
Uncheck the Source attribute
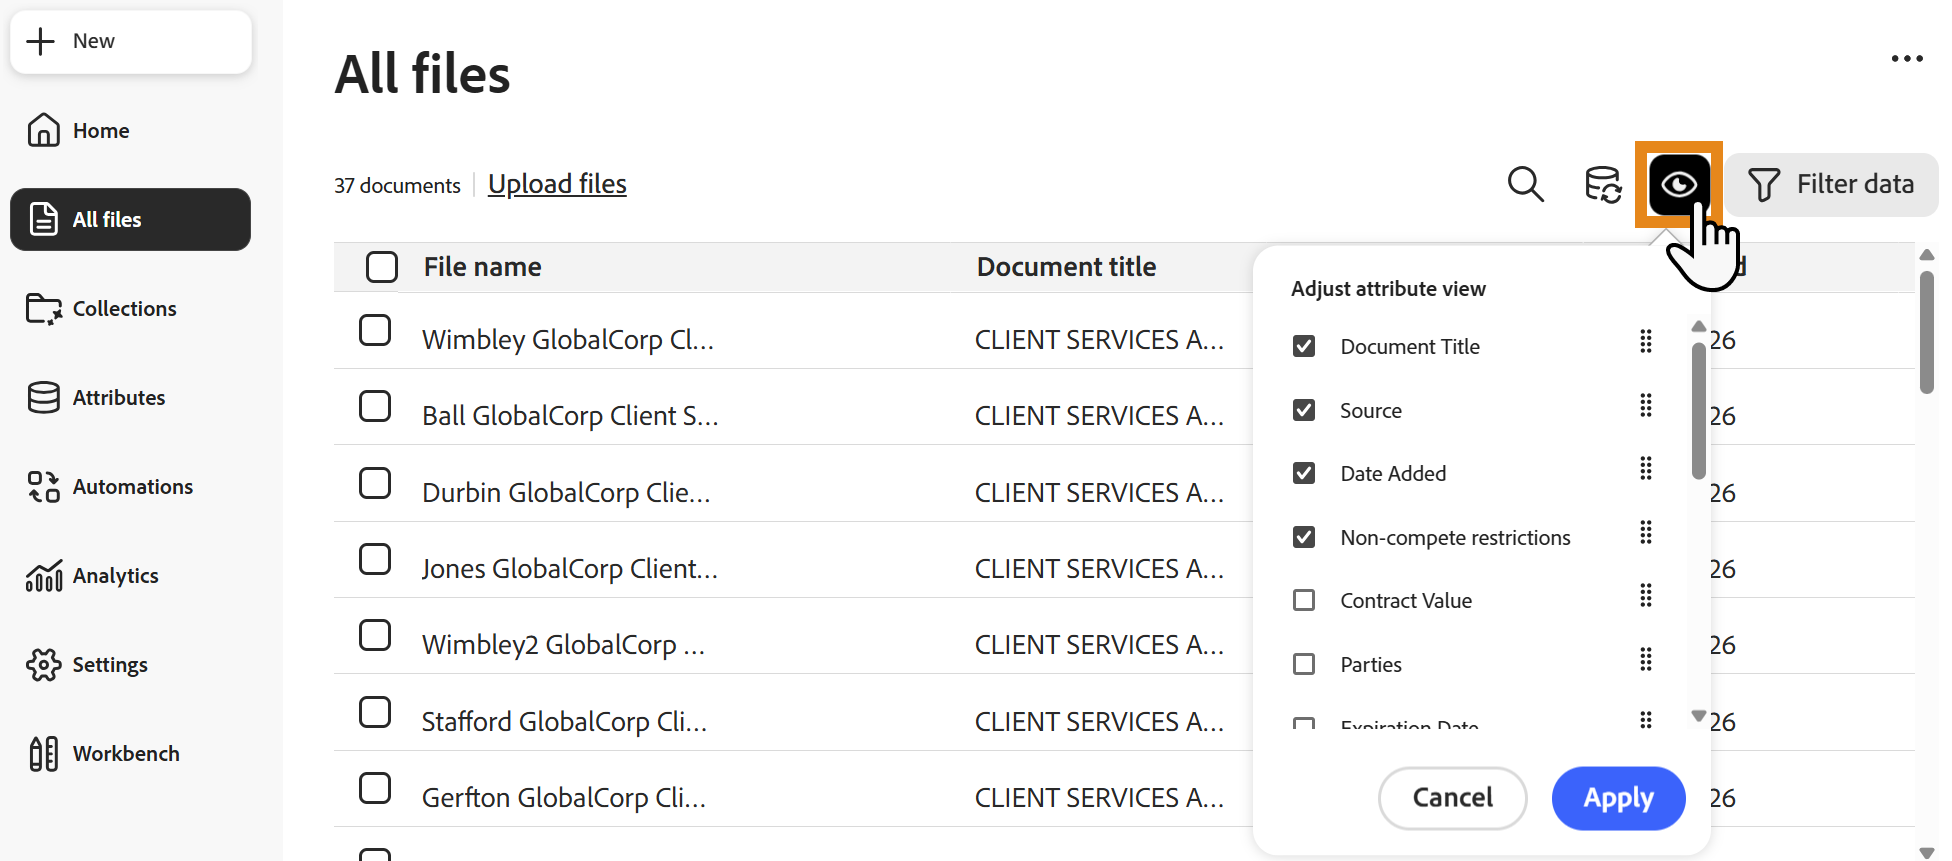[1304, 410]
